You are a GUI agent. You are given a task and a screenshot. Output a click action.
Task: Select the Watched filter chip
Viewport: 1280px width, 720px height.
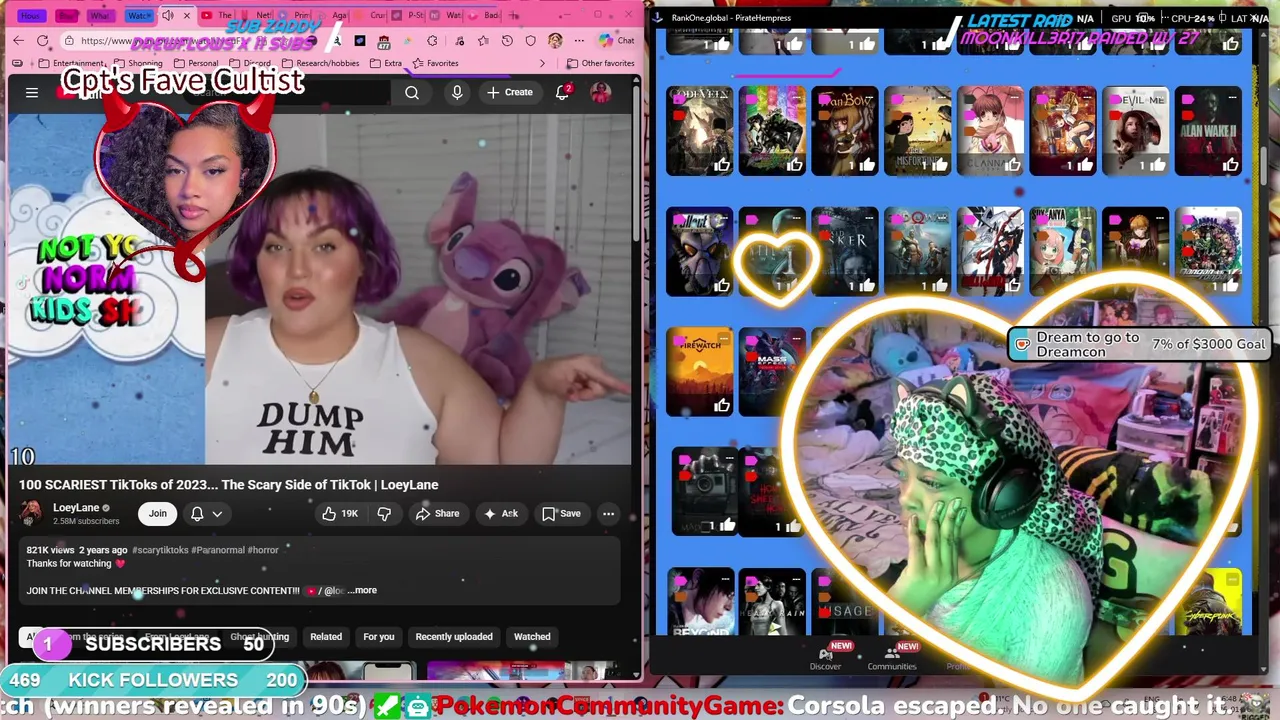(532, 637)
